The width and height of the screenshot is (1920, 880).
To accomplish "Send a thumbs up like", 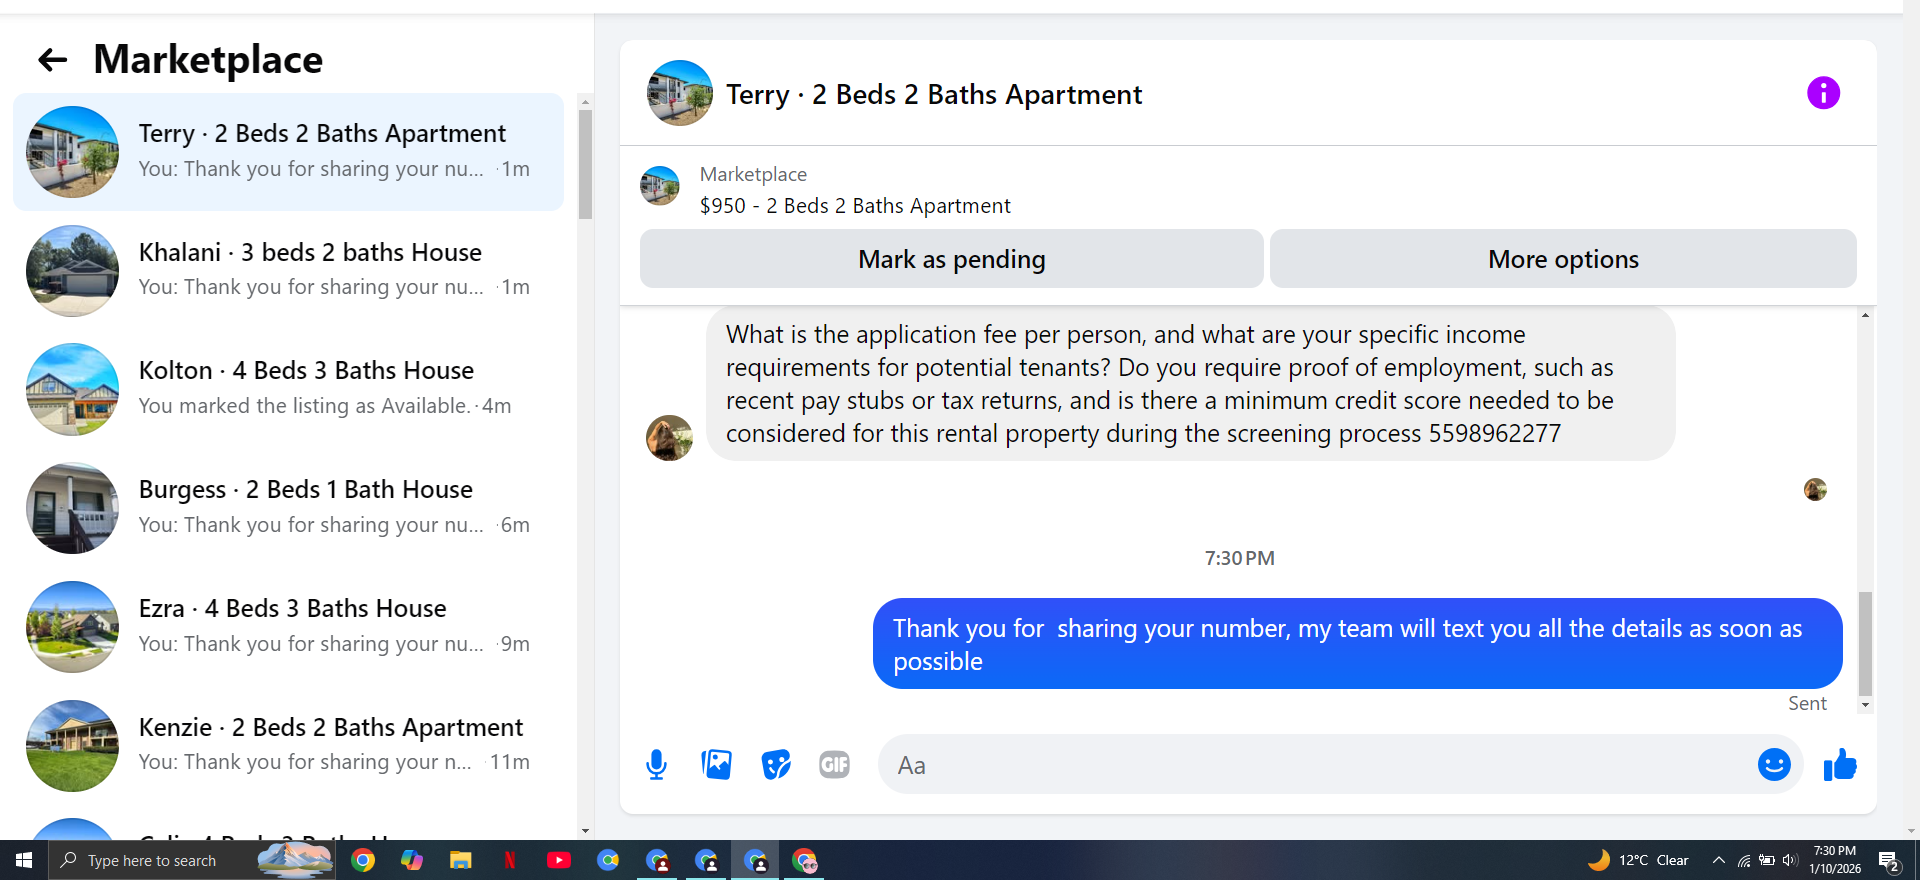I will point(1840,765).
